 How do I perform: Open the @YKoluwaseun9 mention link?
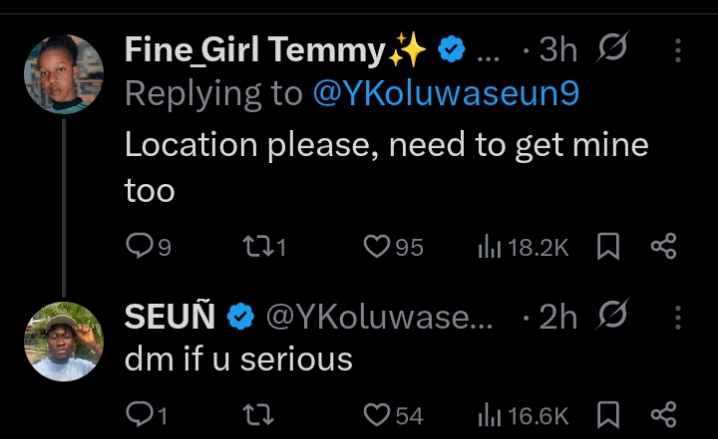tap(446, 93)
